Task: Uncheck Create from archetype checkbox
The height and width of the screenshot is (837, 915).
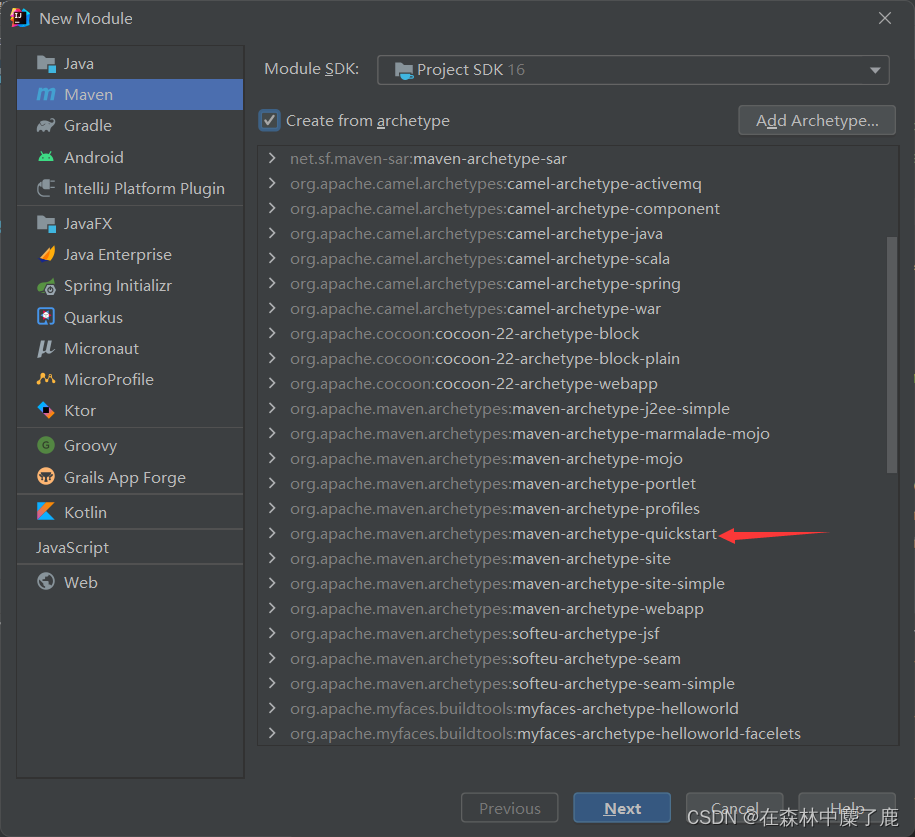Action: pyautogui.click(x=269, y=121)
